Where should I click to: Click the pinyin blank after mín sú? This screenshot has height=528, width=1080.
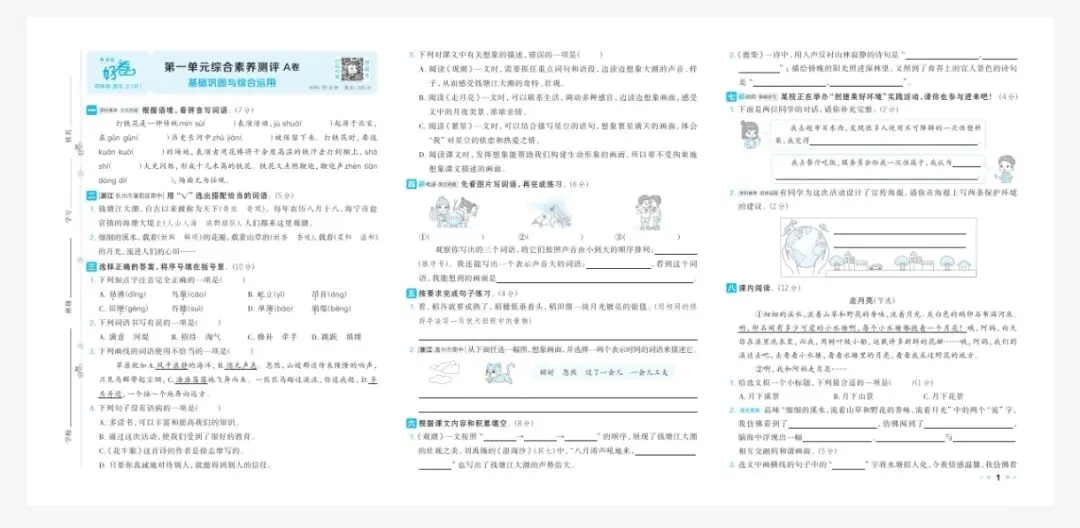point(220,124)
